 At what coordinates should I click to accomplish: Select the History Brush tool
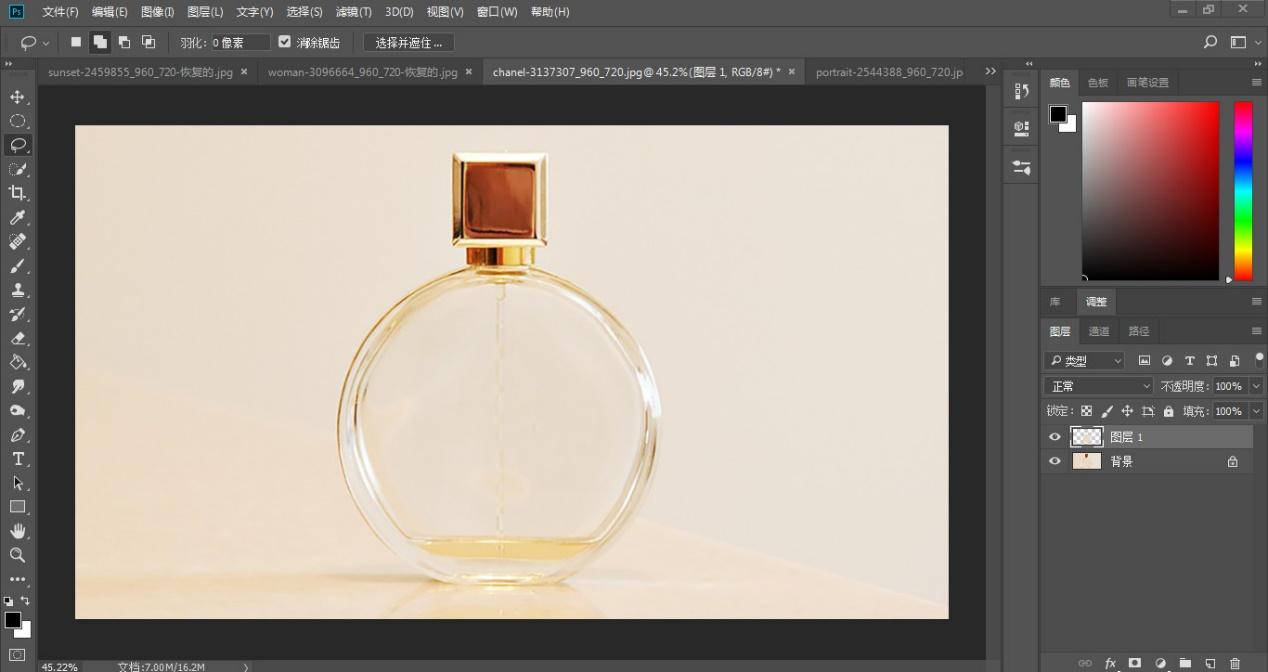[x=17, y=314]
